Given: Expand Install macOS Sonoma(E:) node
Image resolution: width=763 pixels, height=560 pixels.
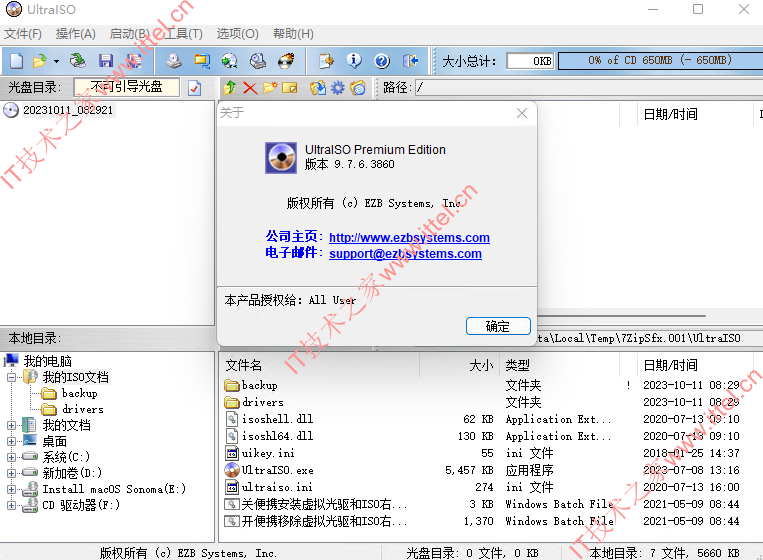Looking at the screenshot, I should point(11,489).
